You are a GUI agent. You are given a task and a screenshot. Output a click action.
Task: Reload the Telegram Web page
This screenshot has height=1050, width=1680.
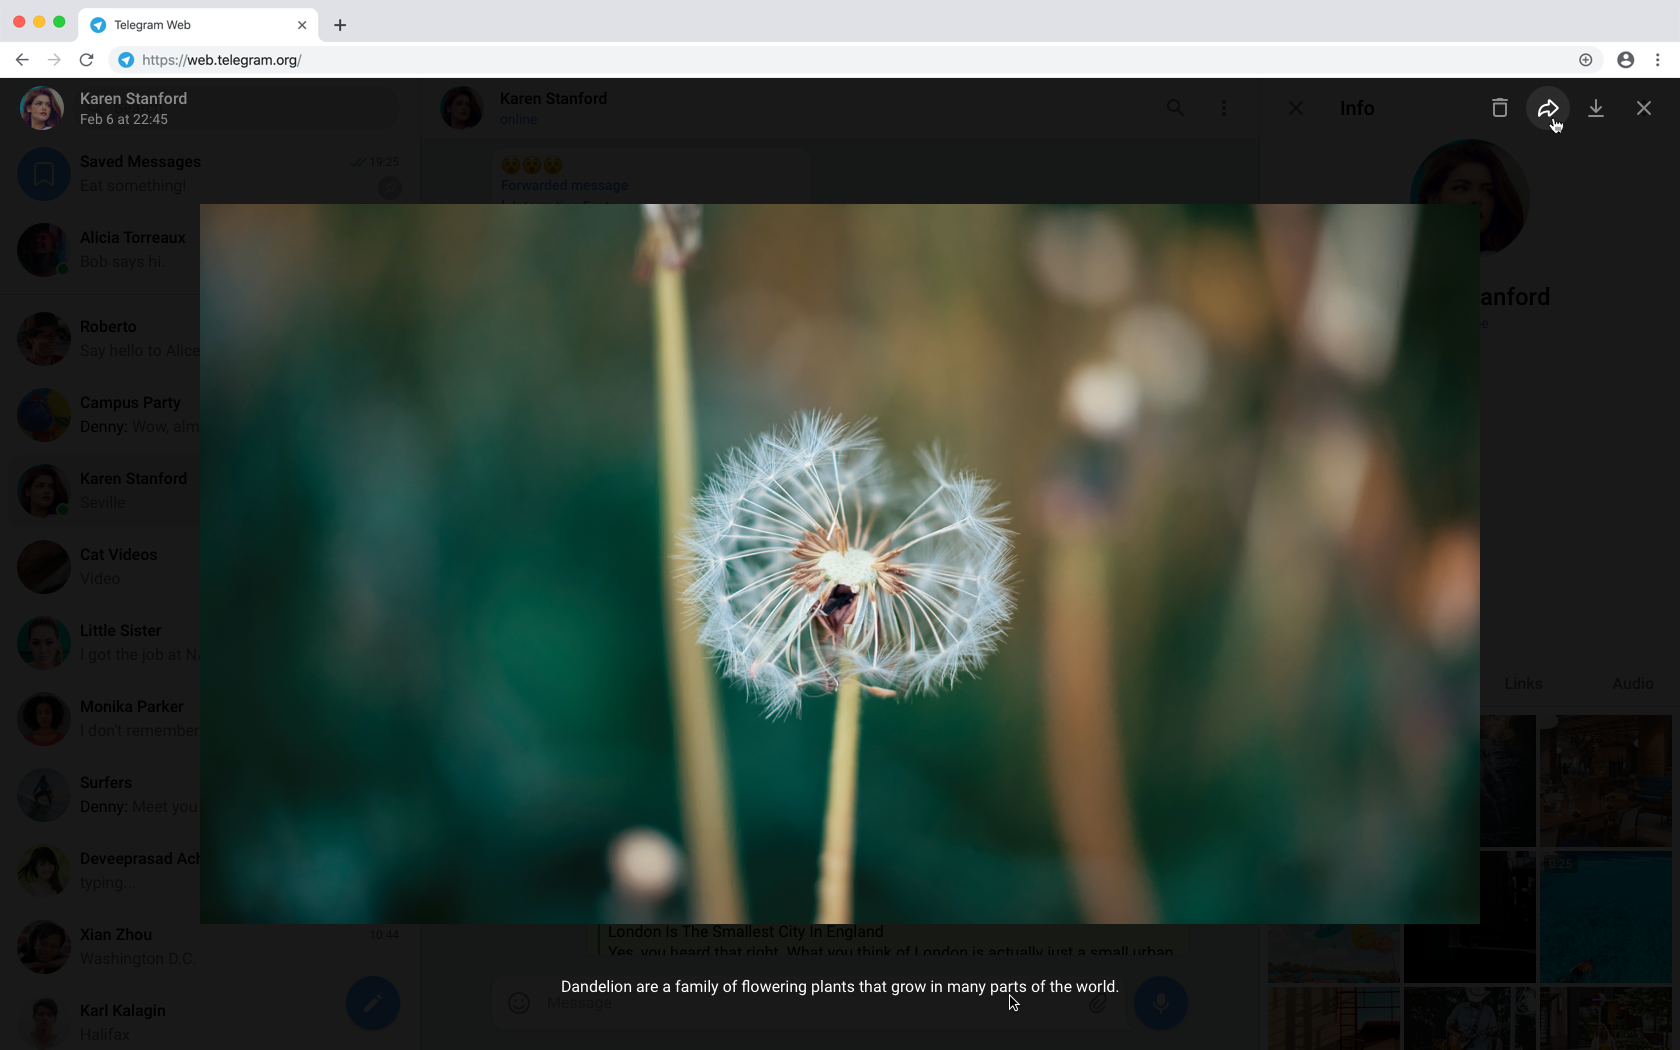[87, 60]
